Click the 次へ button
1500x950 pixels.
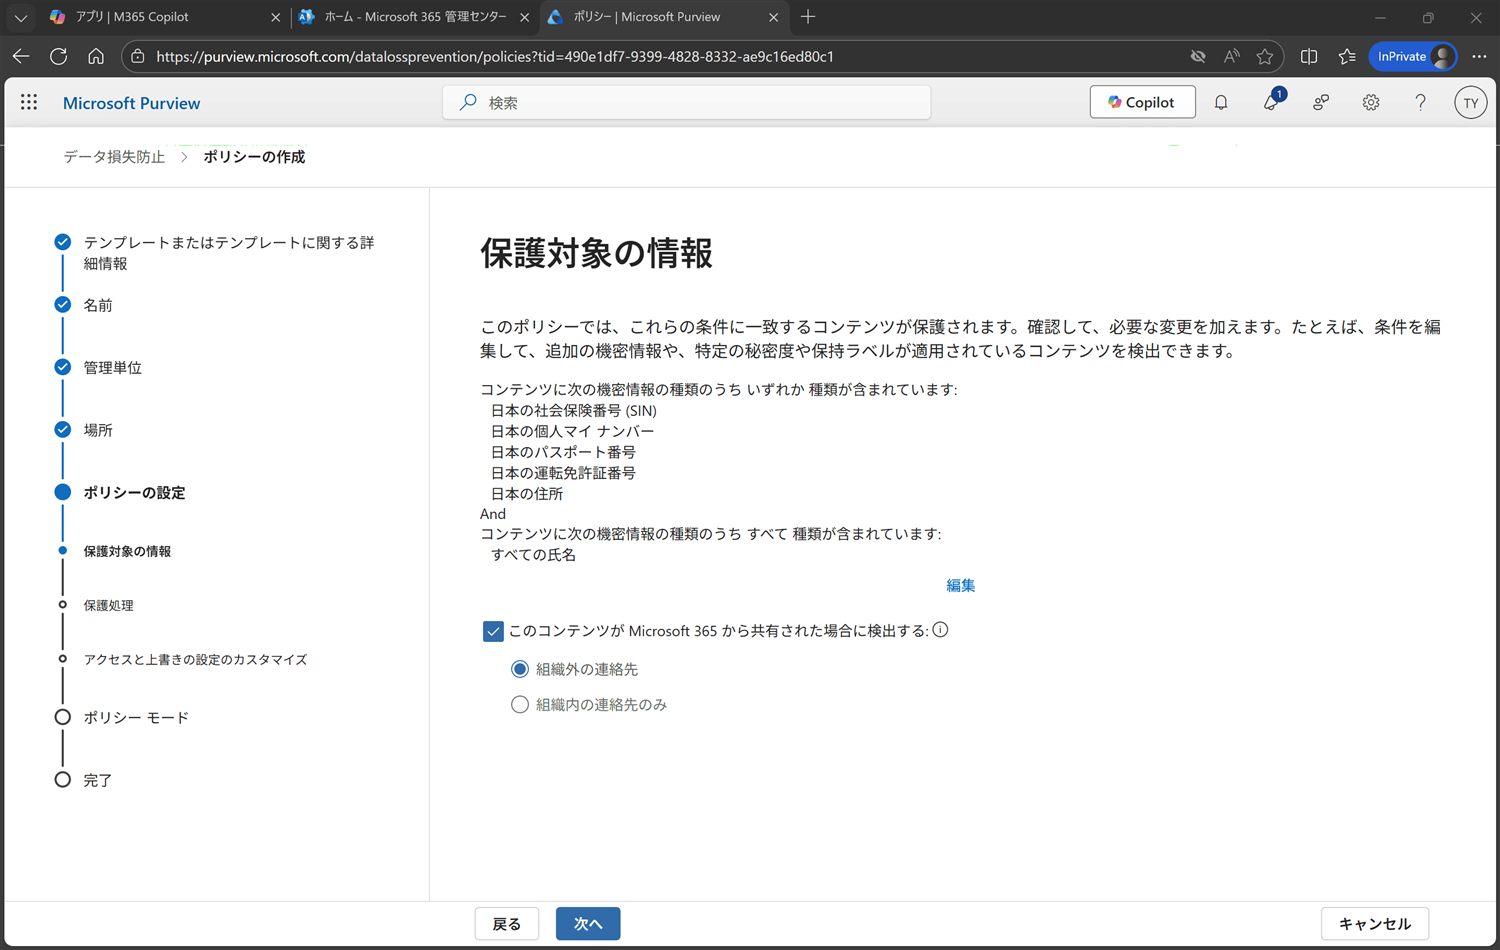pos(588,924)
